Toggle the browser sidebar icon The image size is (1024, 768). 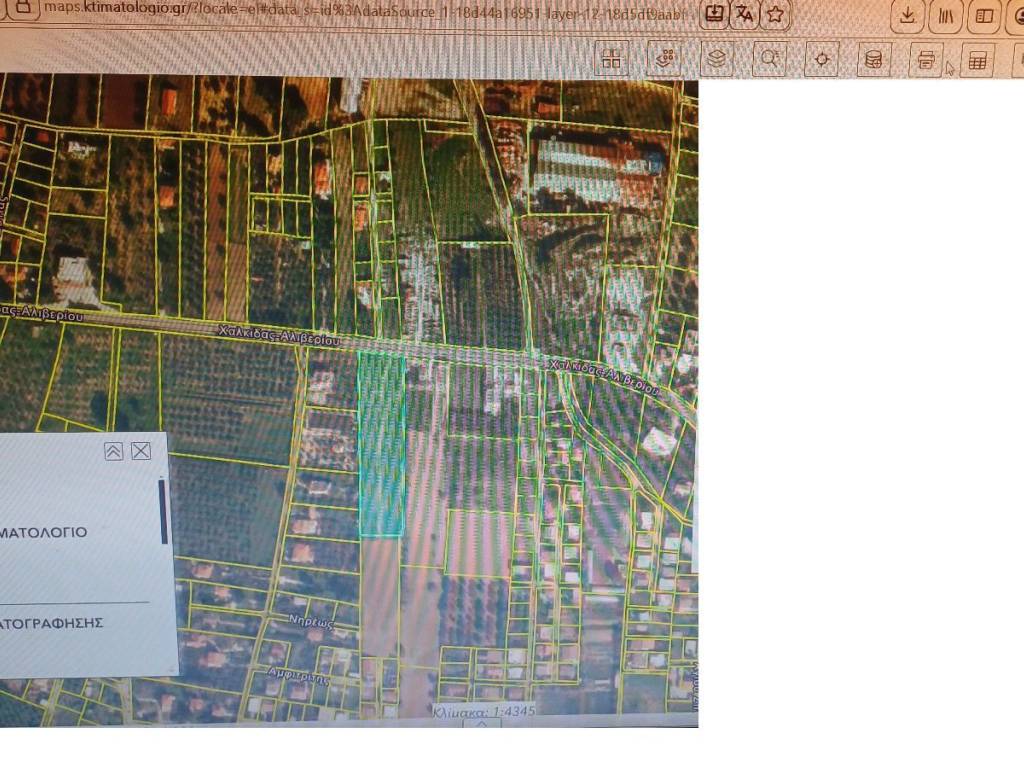pyautogui.click(x=985, y=15)
